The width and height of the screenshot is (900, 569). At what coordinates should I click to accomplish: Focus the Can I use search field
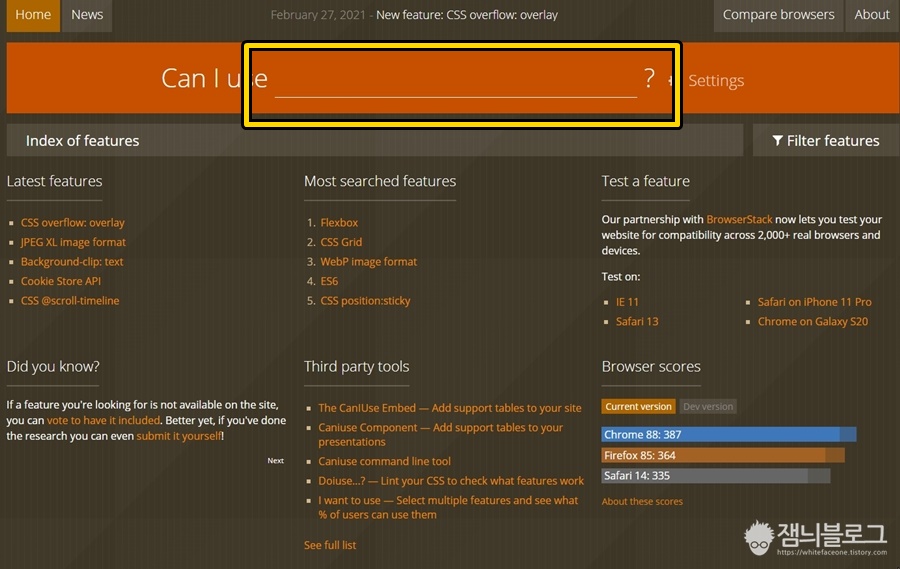(456, 80)
